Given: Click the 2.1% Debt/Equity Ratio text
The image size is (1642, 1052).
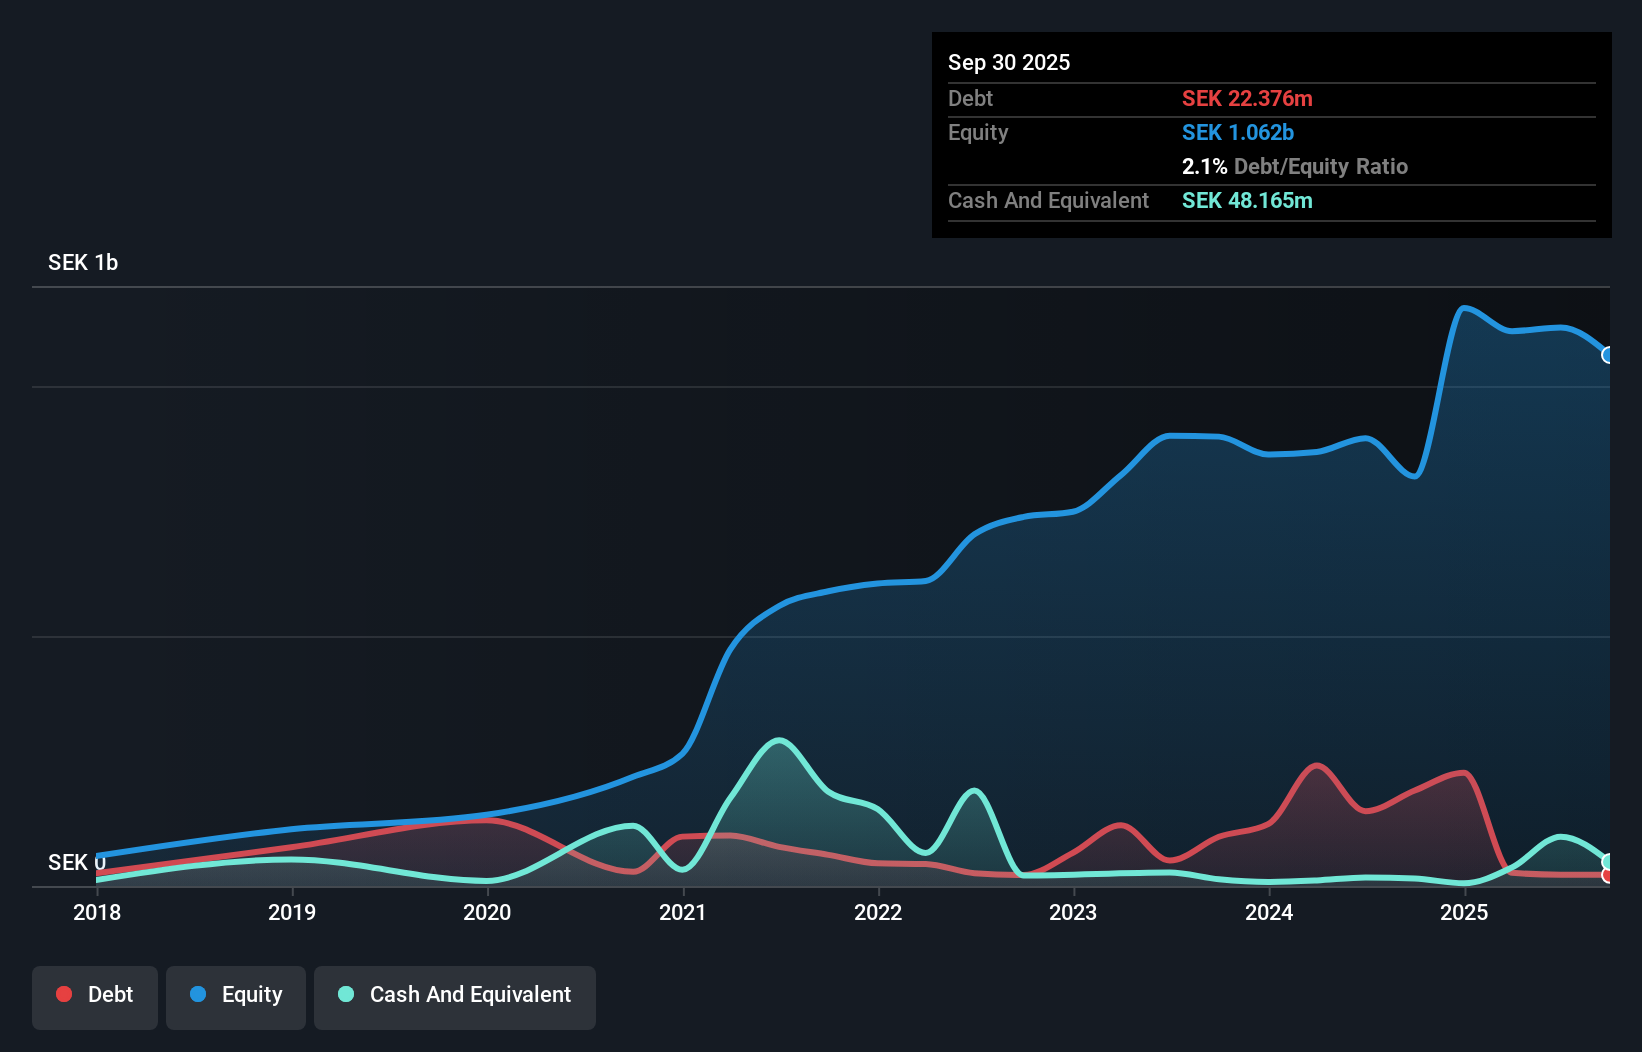Looking at the screenshot, I should point(1295,166).
